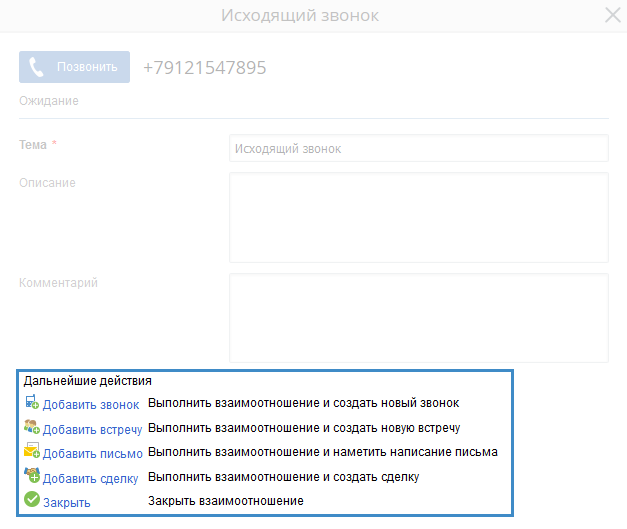Click the Ожидание call status text
Screen dimensions: 627x529
[48, 101]
